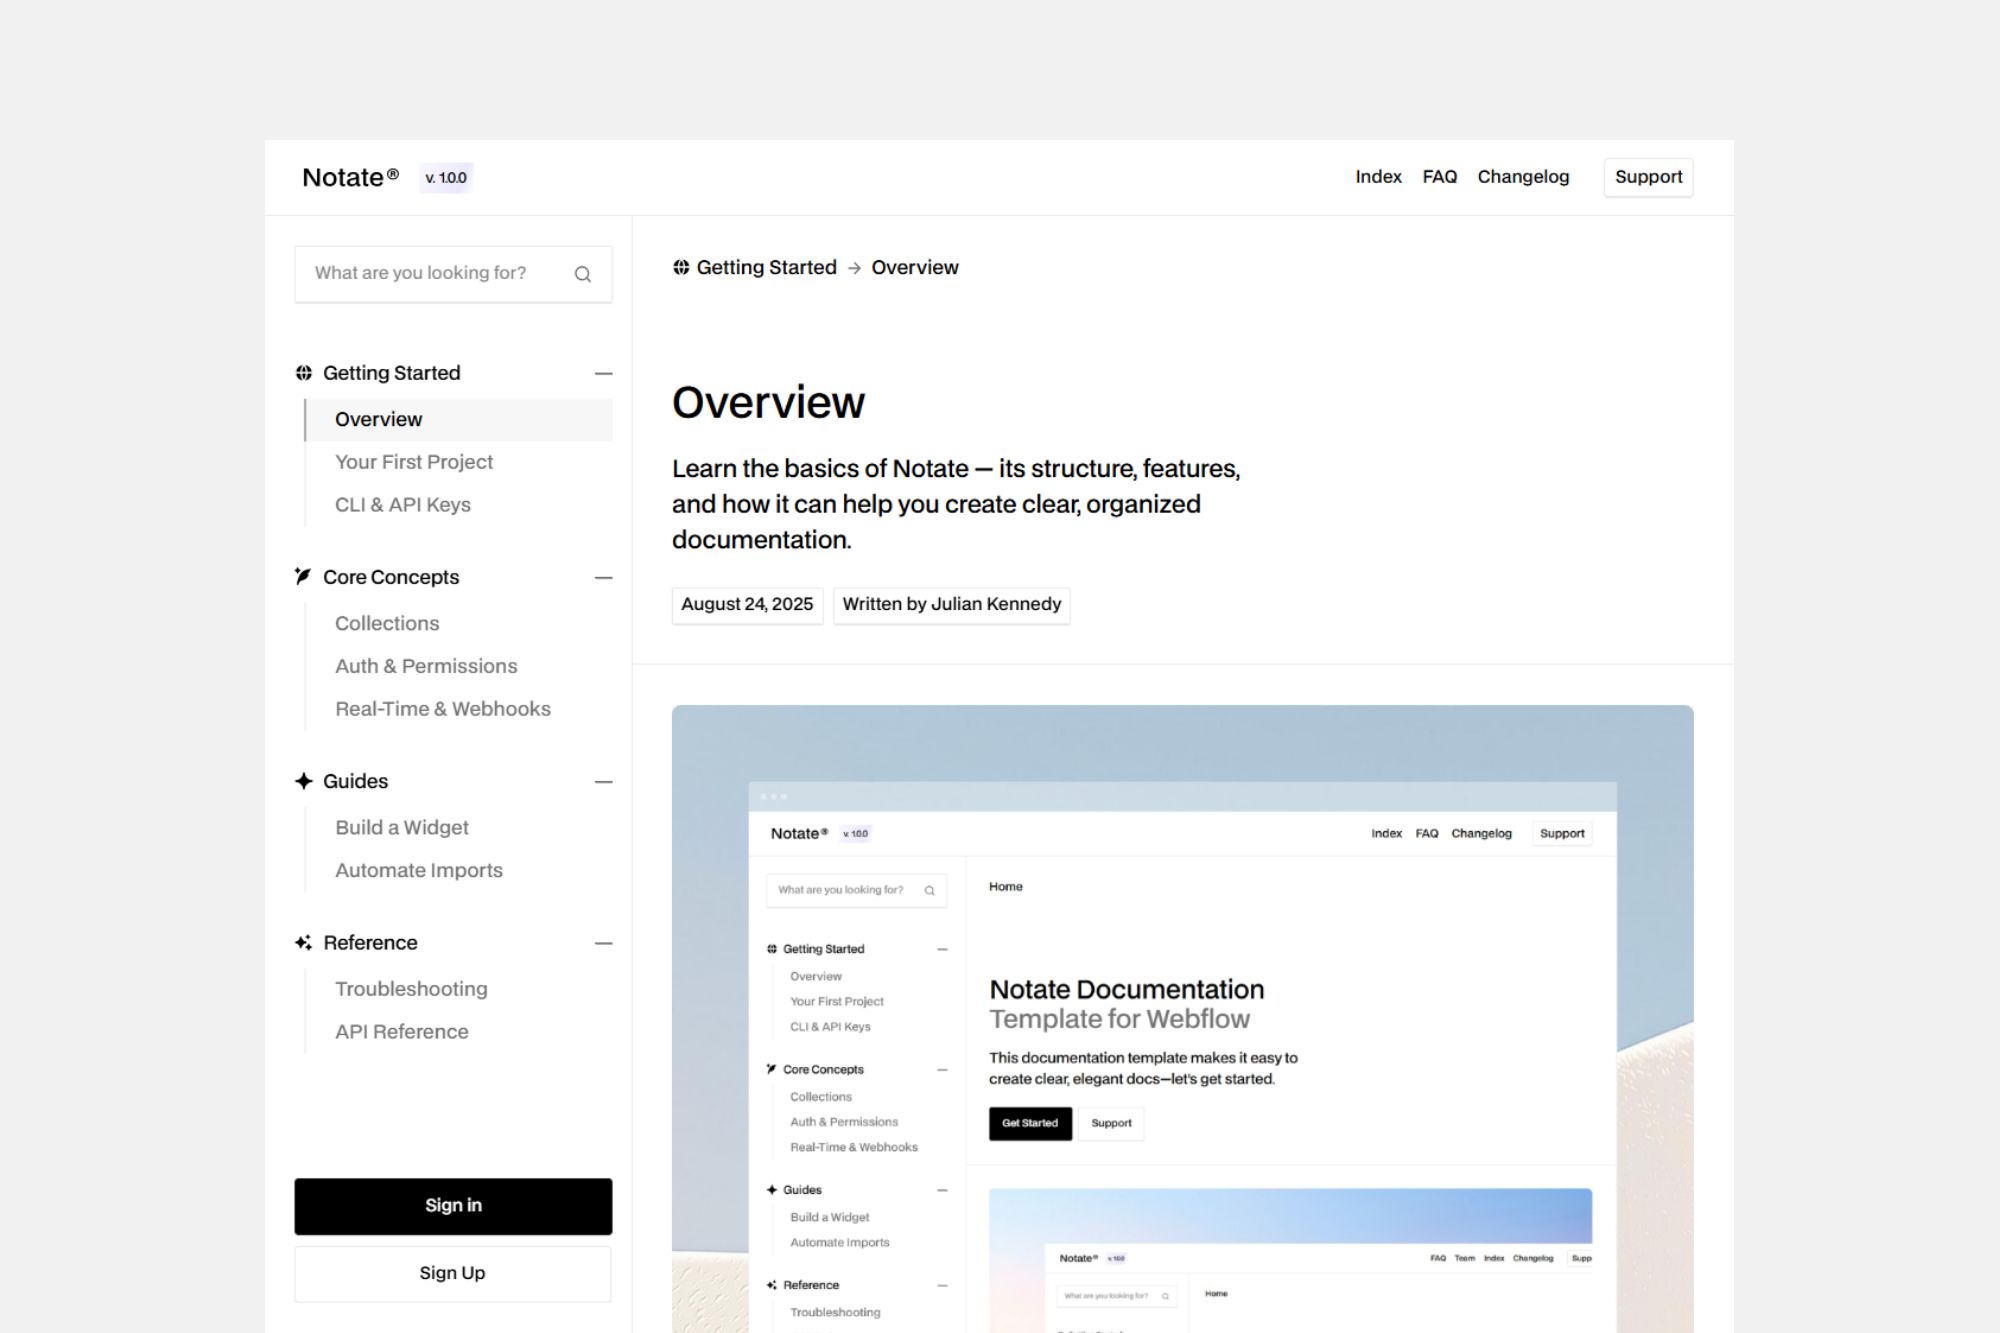Click the Sign Up button
This screenshot has width=2000, height=1333.
[x=453, y=1273]
